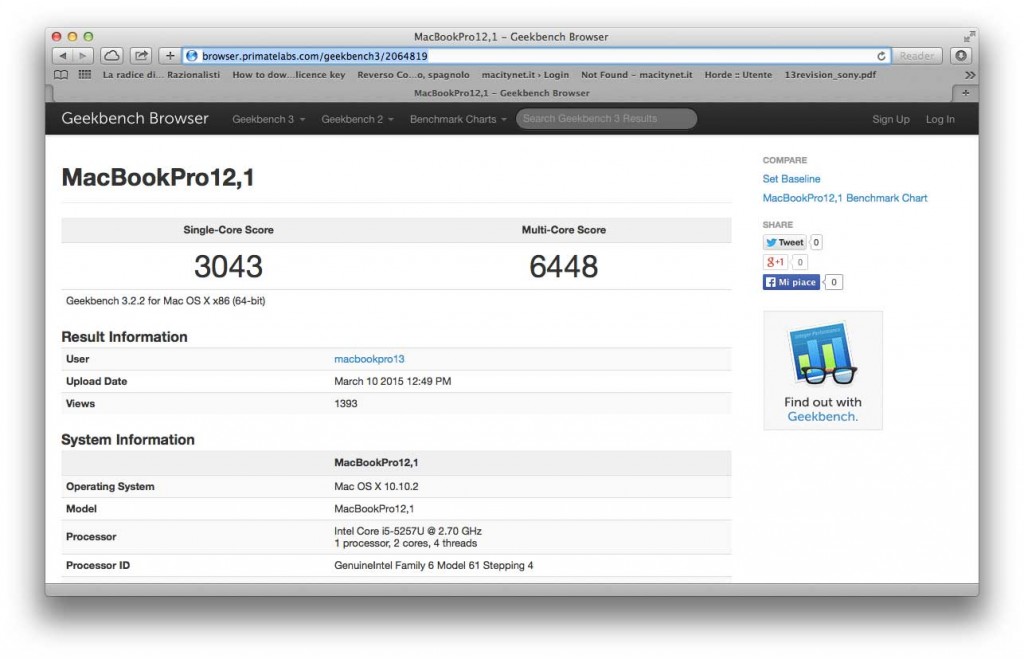This screenshot has height=659, width=1024.
Task: Click Sign Up in the navbar
Action: pos(891,119)
